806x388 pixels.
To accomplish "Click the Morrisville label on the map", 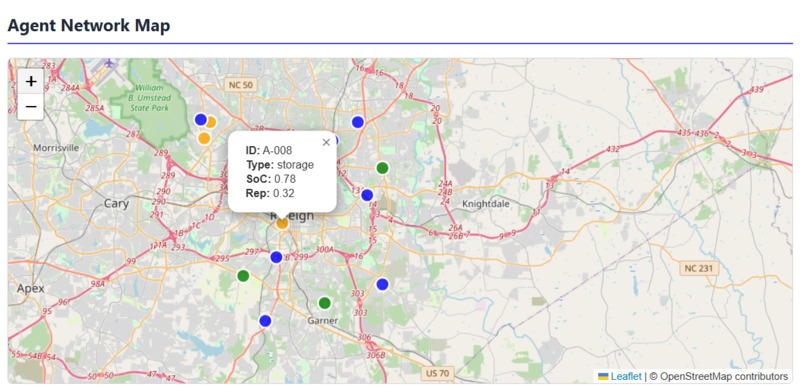I will [57, 148].
